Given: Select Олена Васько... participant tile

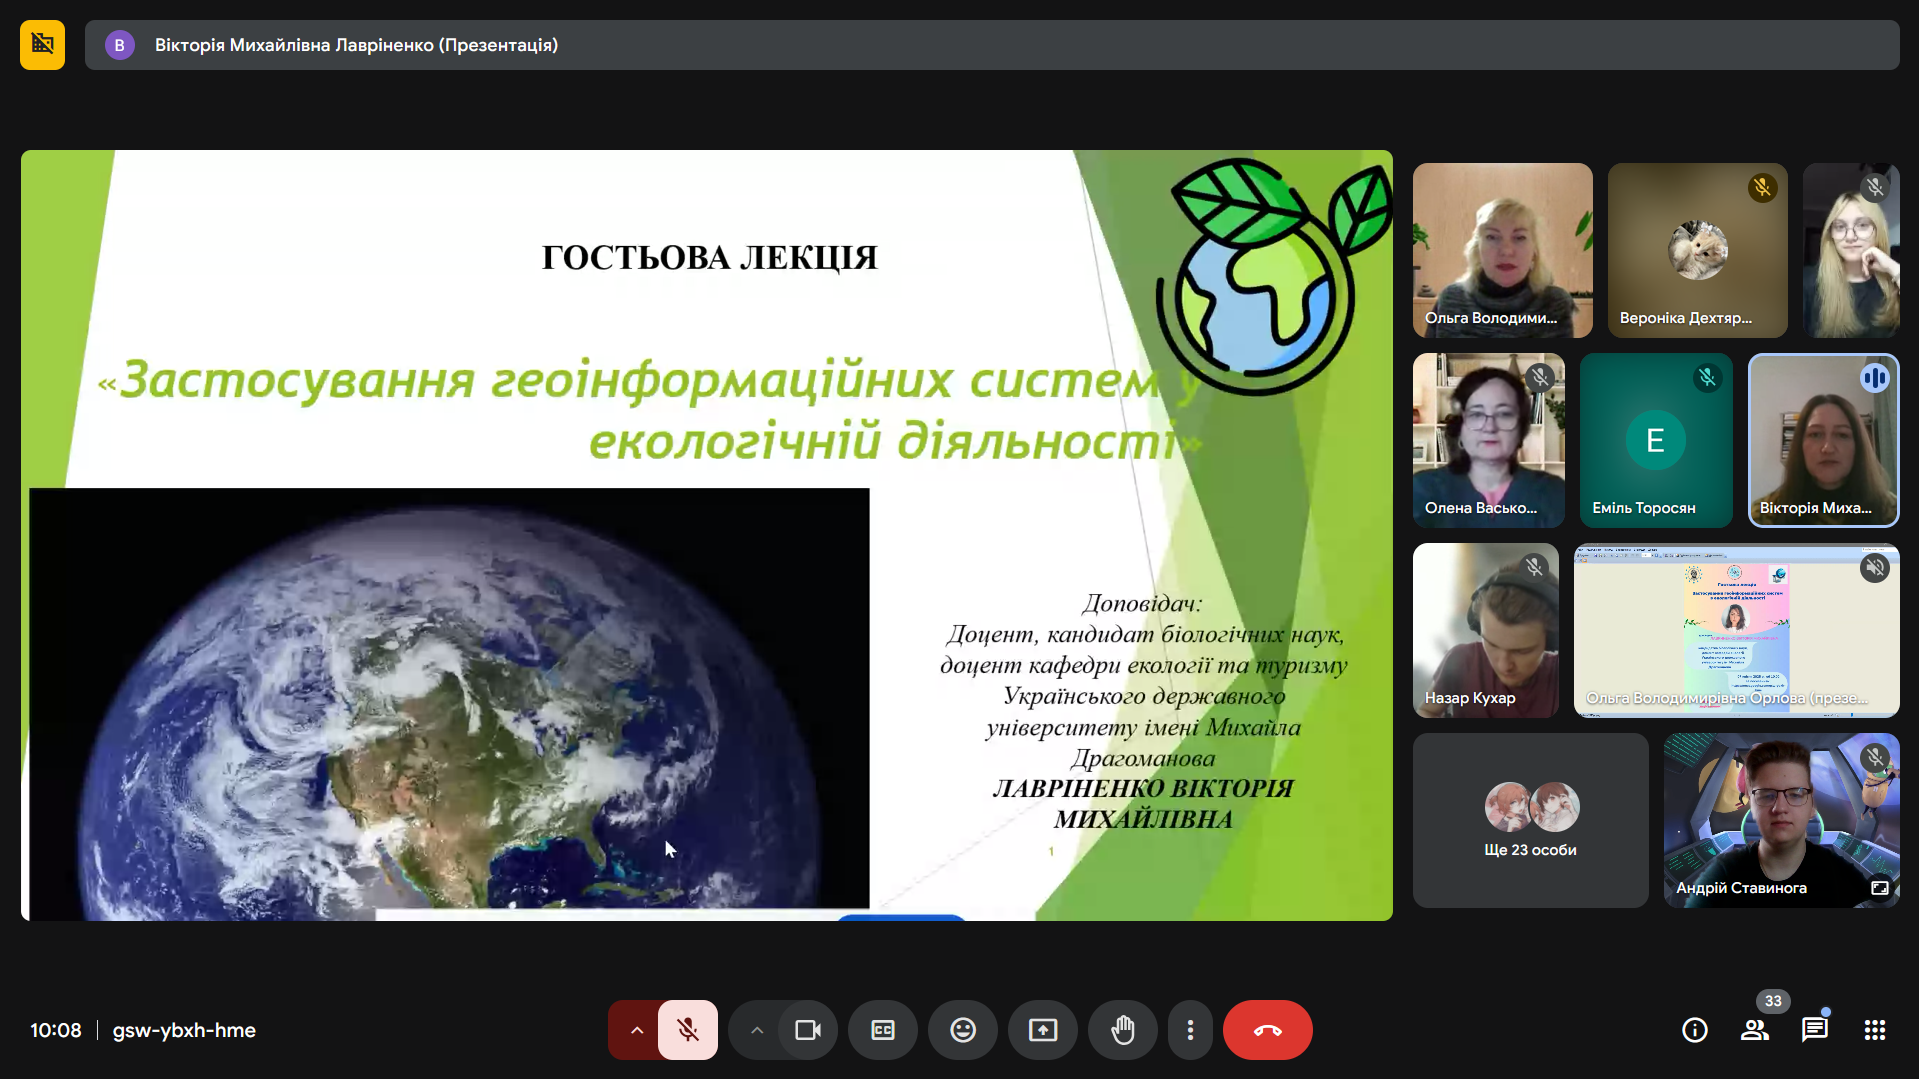Looking at the screenshot, I should pyautogui.click(x=1488, y=440).
